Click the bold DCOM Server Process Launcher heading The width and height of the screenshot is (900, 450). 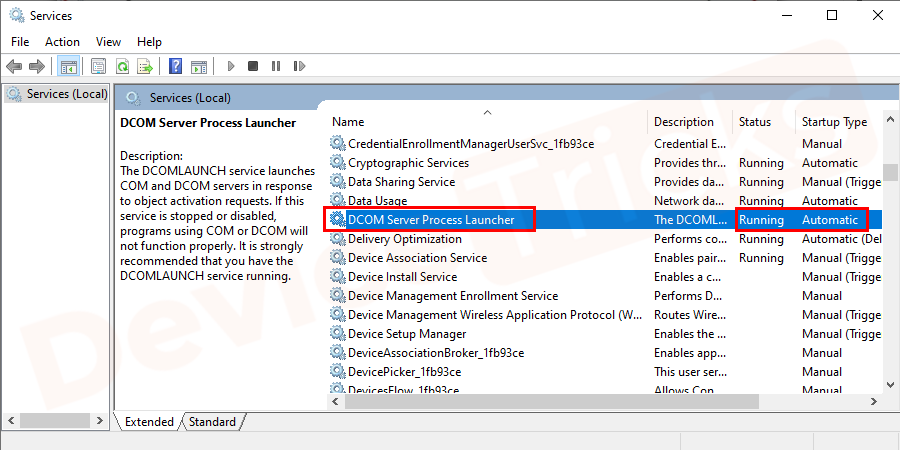coord(208,123)
